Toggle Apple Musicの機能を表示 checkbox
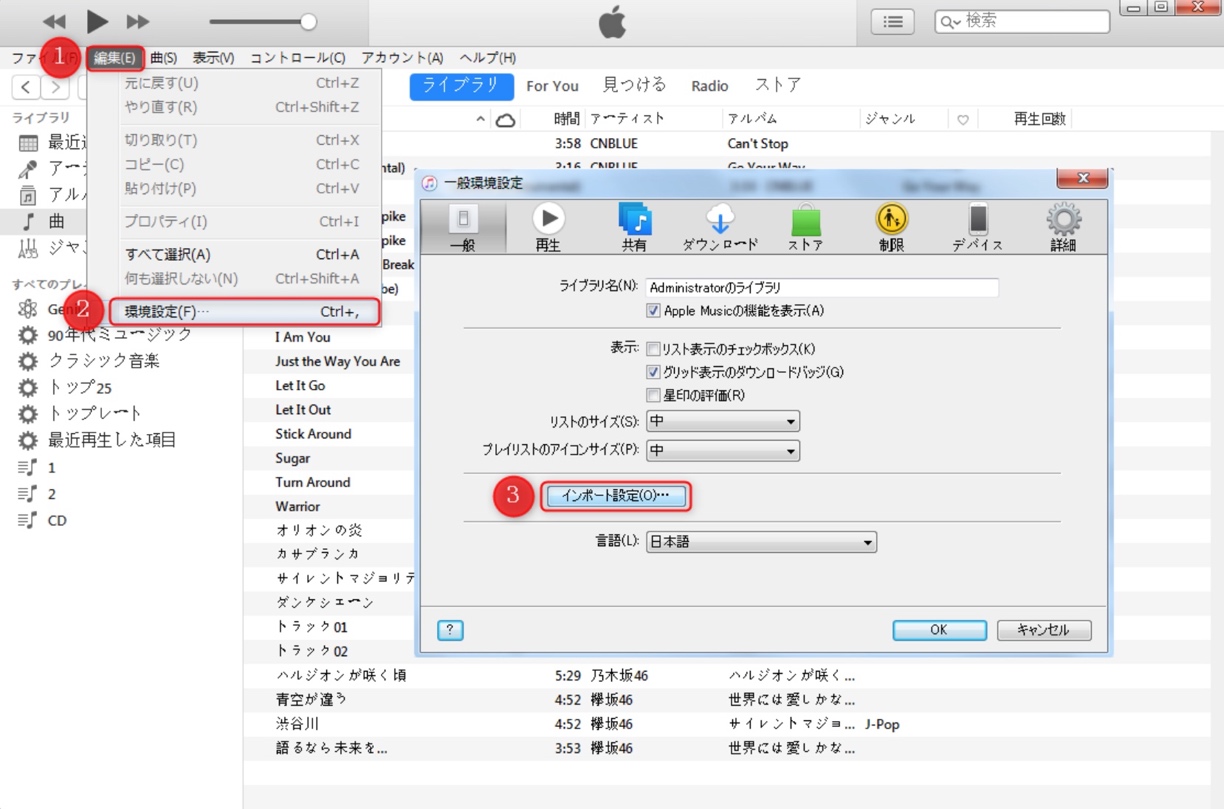1224x809 pixels. point(653,311)
